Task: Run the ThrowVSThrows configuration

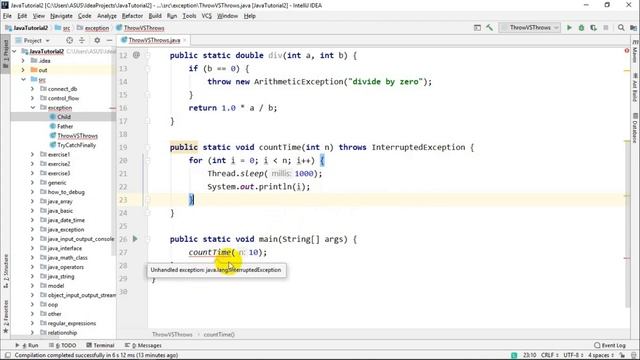Action: point(569,28)
